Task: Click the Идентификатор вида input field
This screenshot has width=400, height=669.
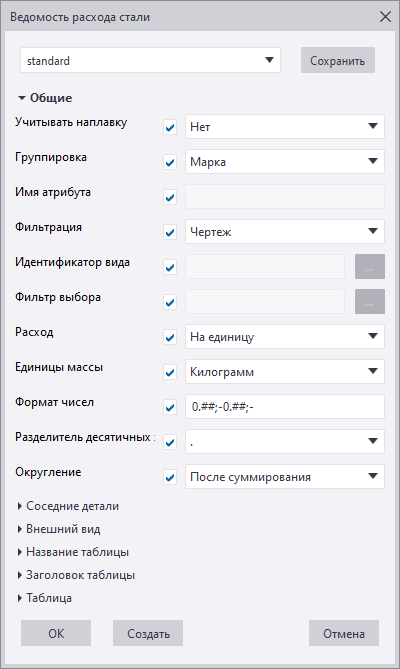Action: coord(265,266)
